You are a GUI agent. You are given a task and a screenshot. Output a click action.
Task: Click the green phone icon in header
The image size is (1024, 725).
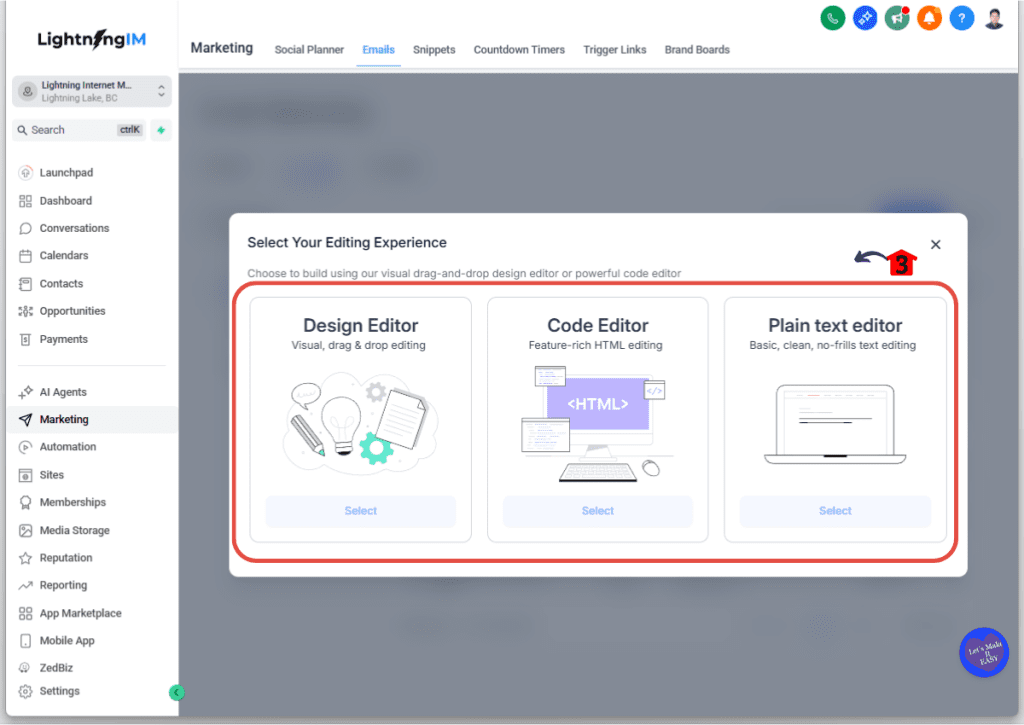click(x=832, y=18)
